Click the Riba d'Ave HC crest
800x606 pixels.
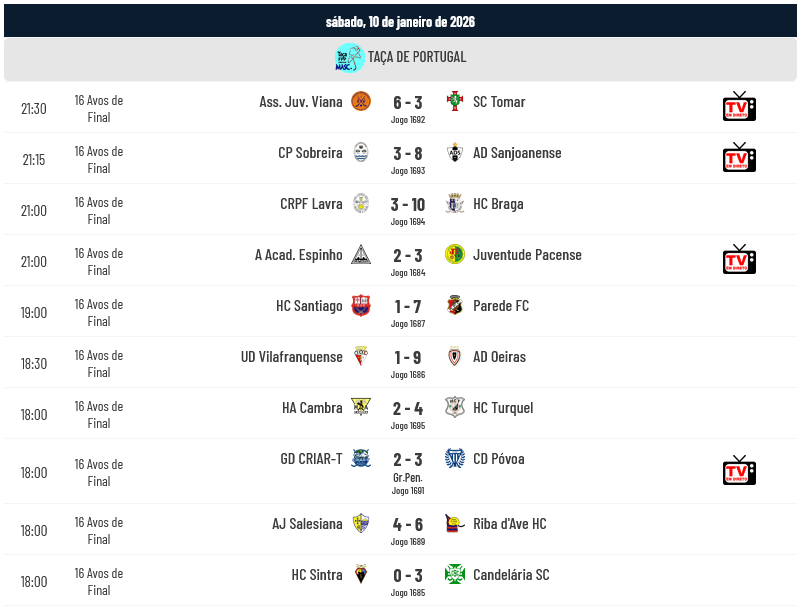tap(455, 523)
